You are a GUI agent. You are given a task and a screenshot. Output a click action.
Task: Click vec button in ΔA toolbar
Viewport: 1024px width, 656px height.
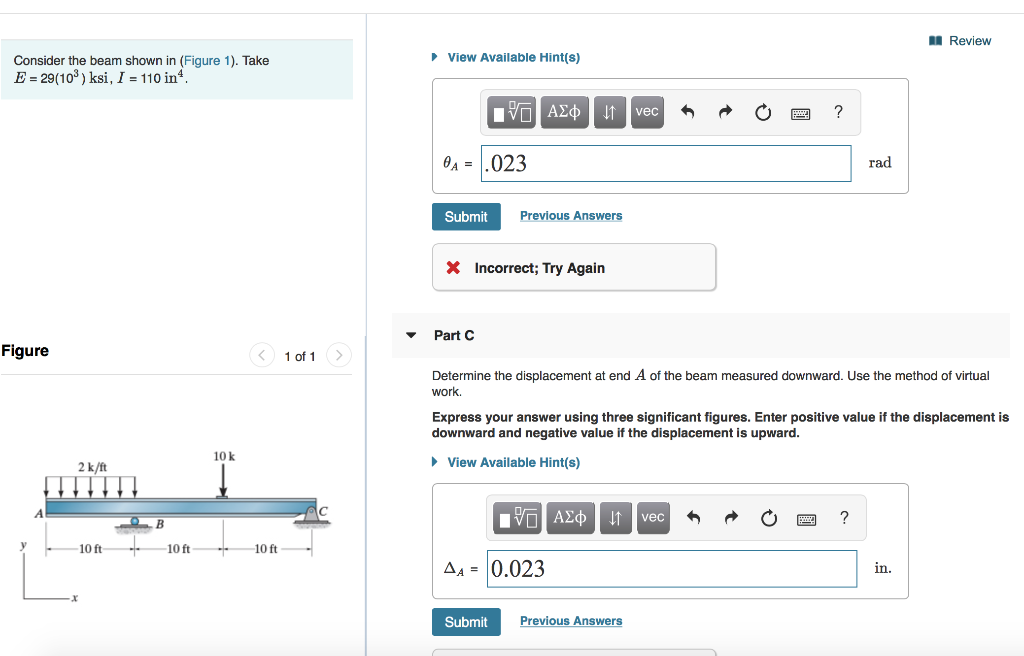(653, 518)
